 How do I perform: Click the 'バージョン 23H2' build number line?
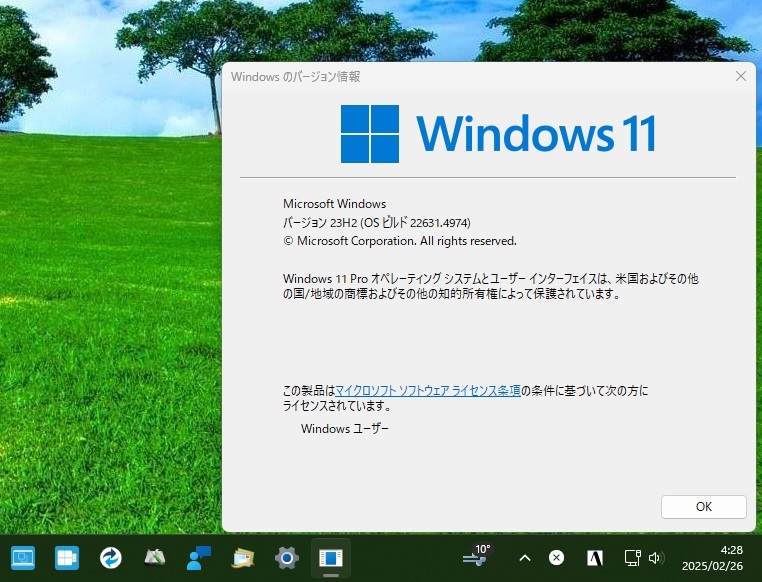point(377,223)
